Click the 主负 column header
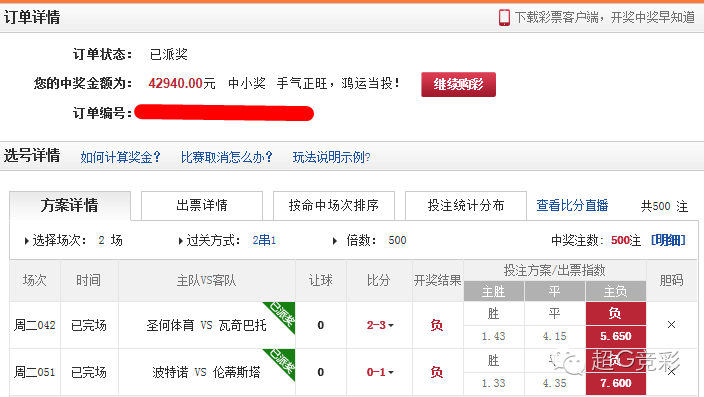 coord(616,291)
